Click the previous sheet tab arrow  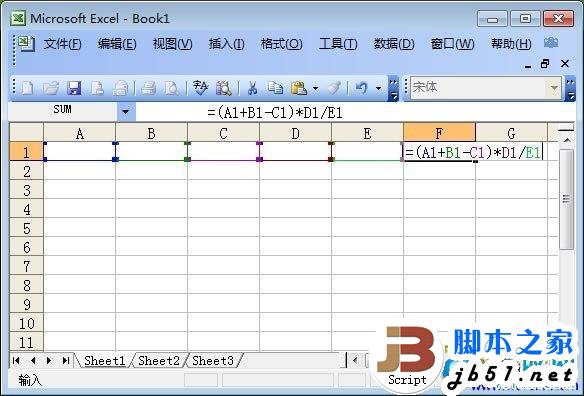[x=33, y=360]
